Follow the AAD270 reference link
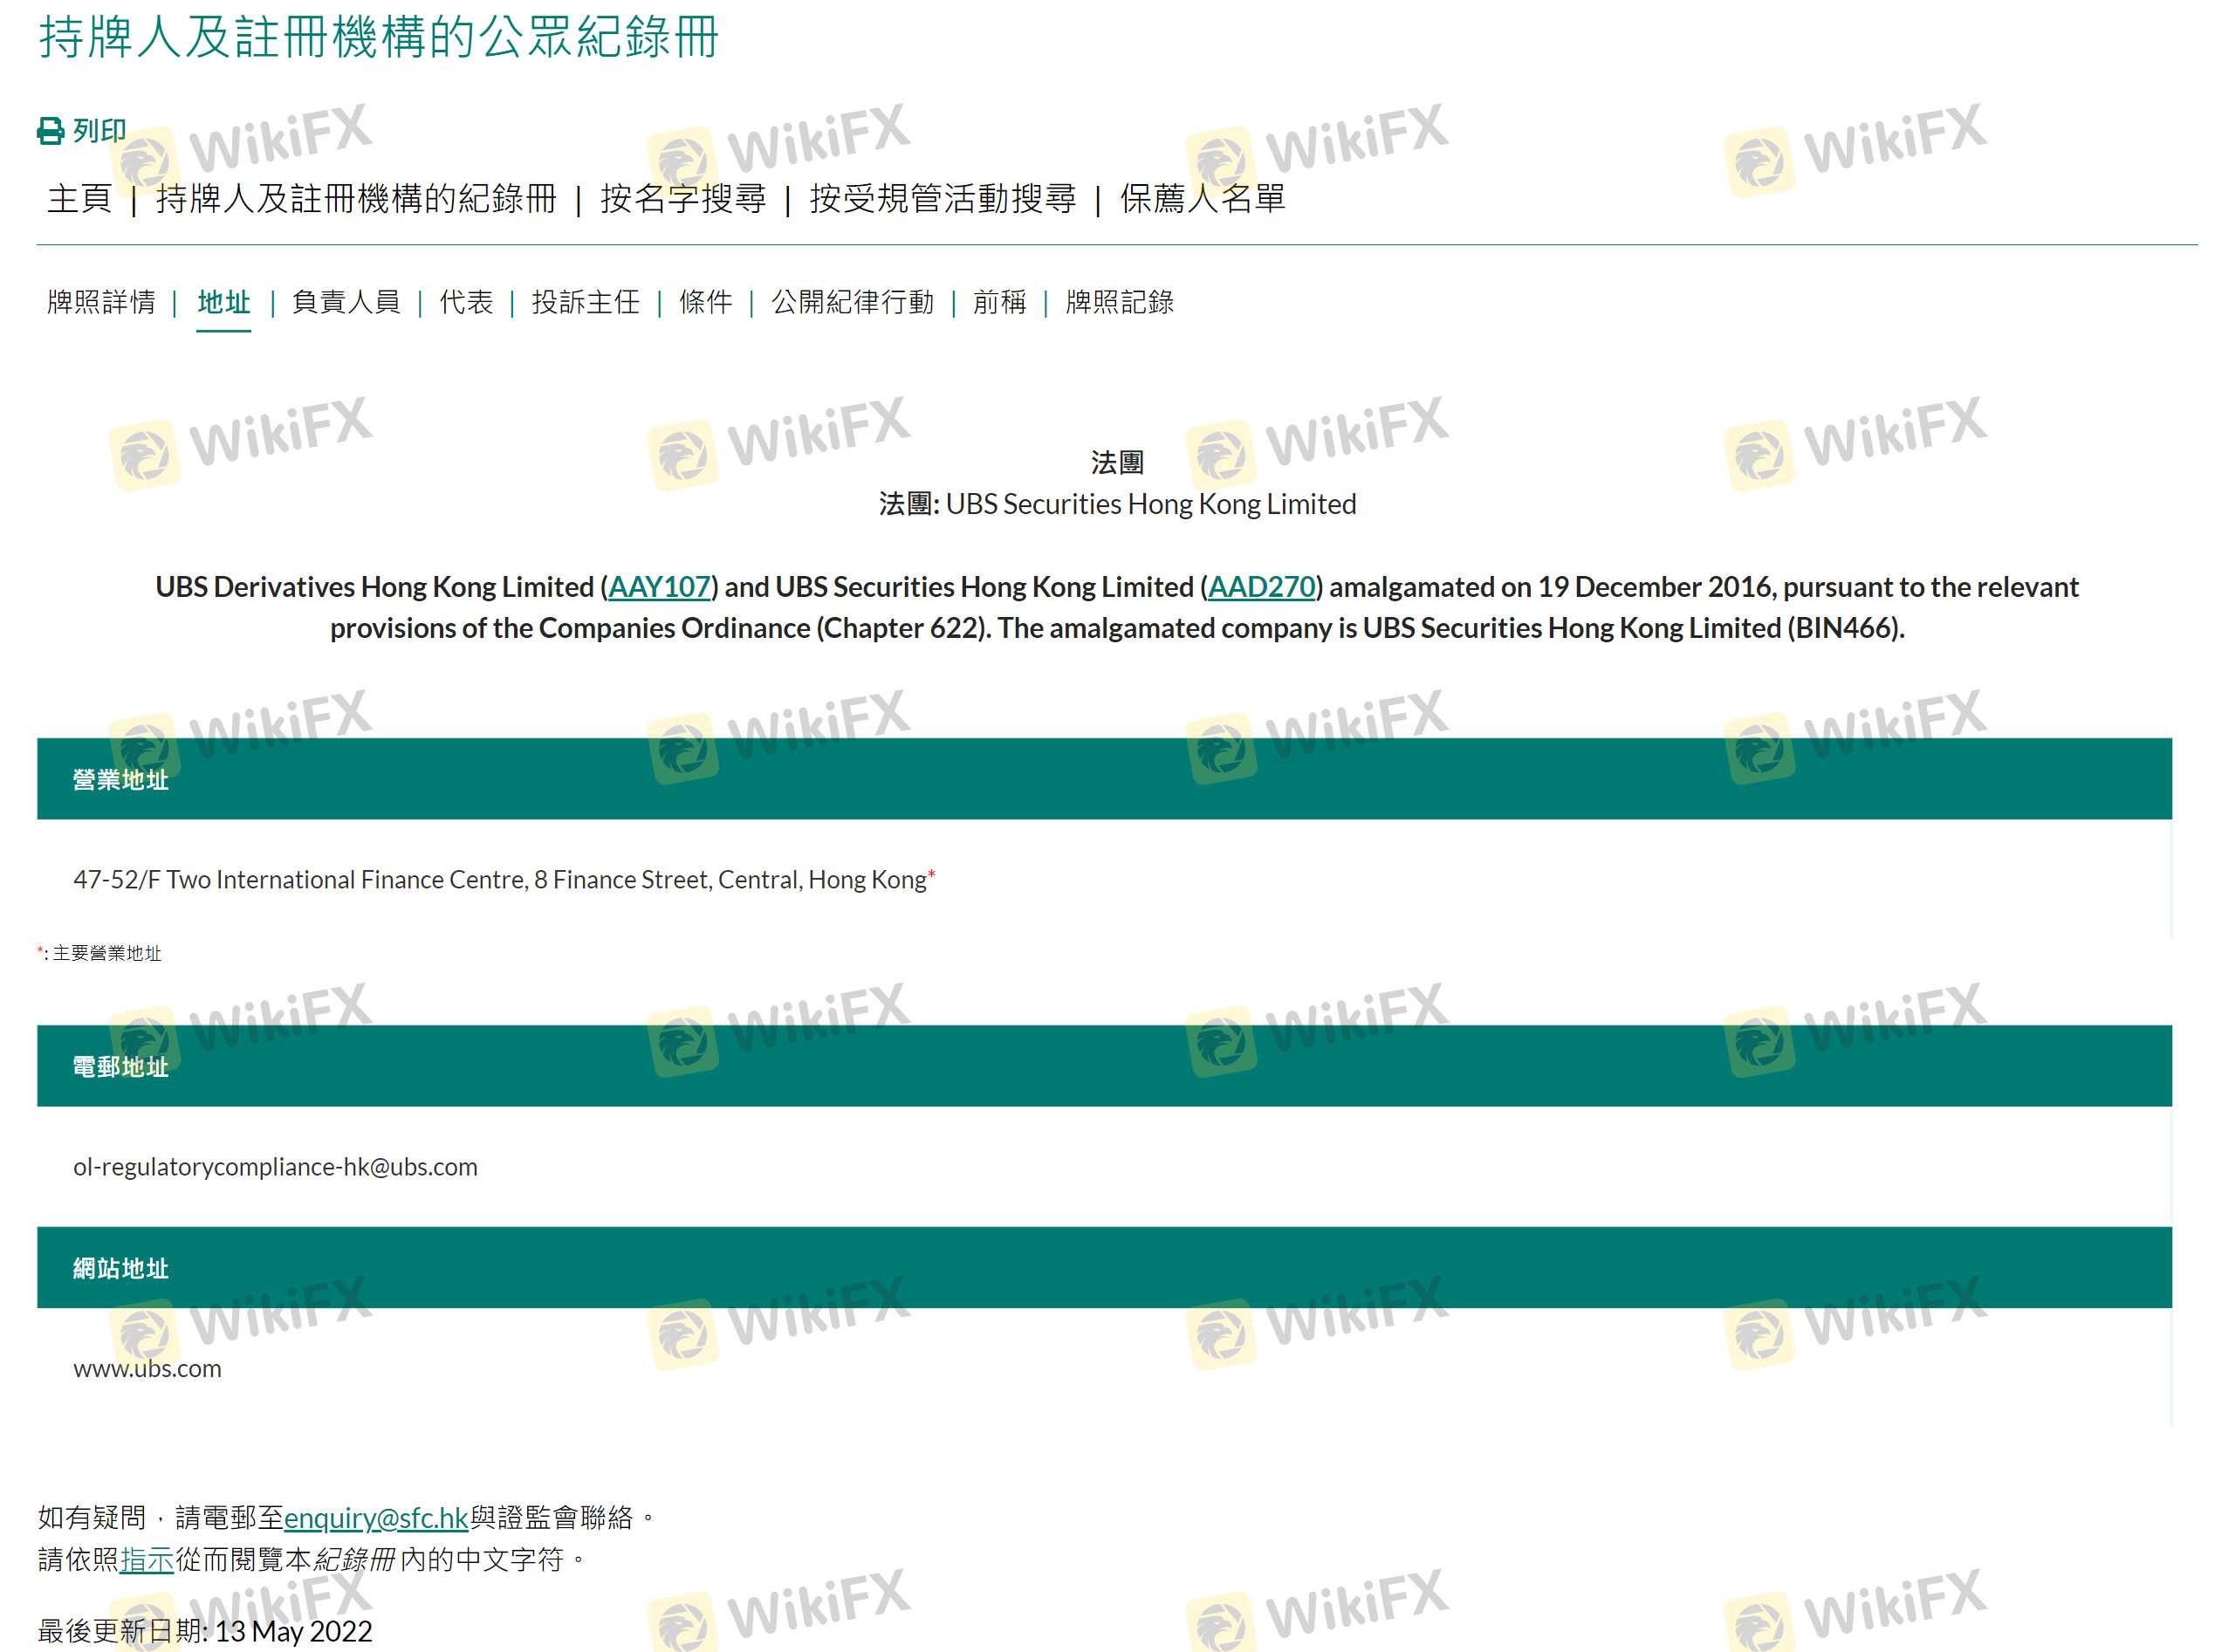 [x=1261, y=587]
